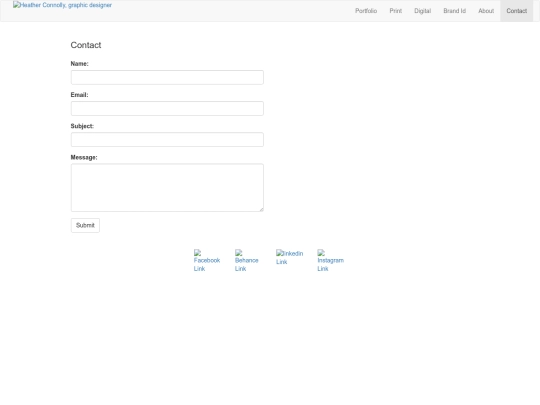Select Brand Id in navigation
Screen dimensions: 540x405
click(454, 11)
